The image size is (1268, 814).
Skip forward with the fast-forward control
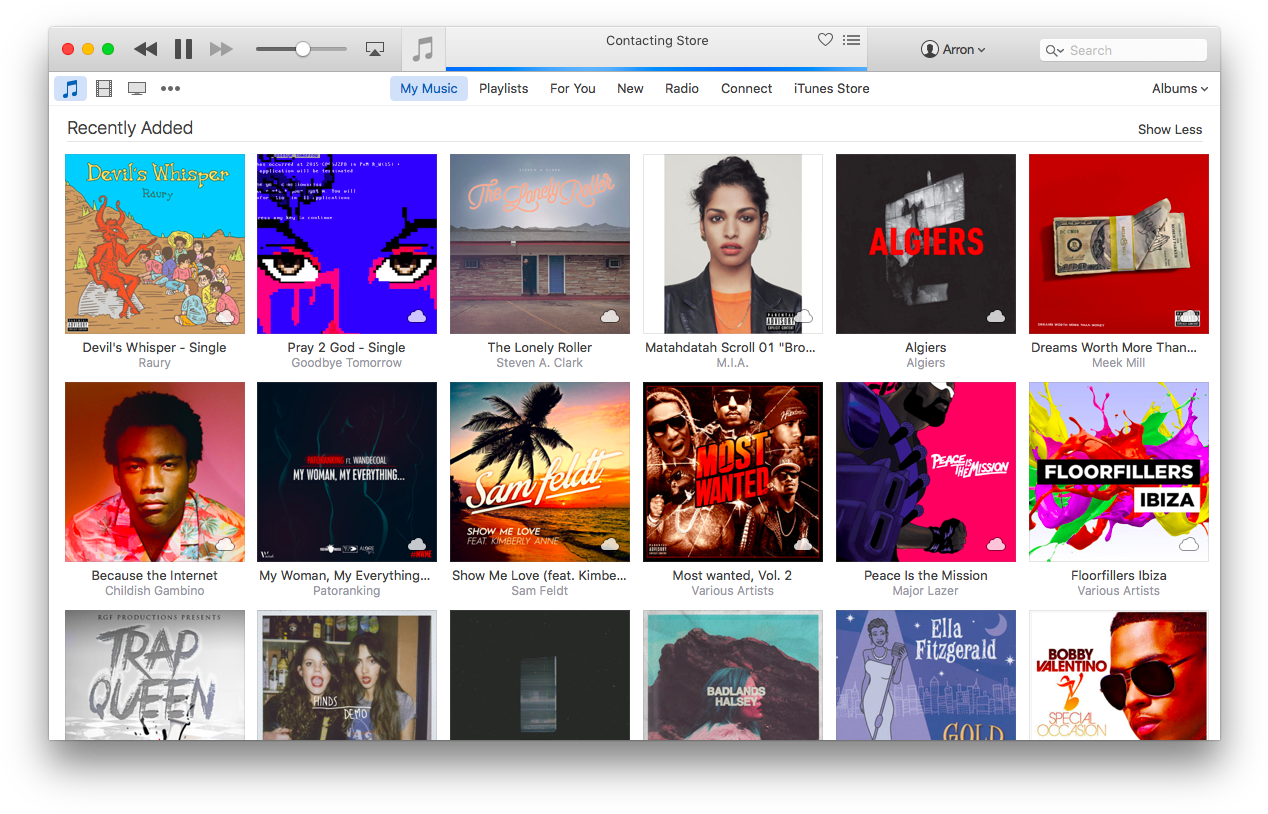click(x=220, y=48)
